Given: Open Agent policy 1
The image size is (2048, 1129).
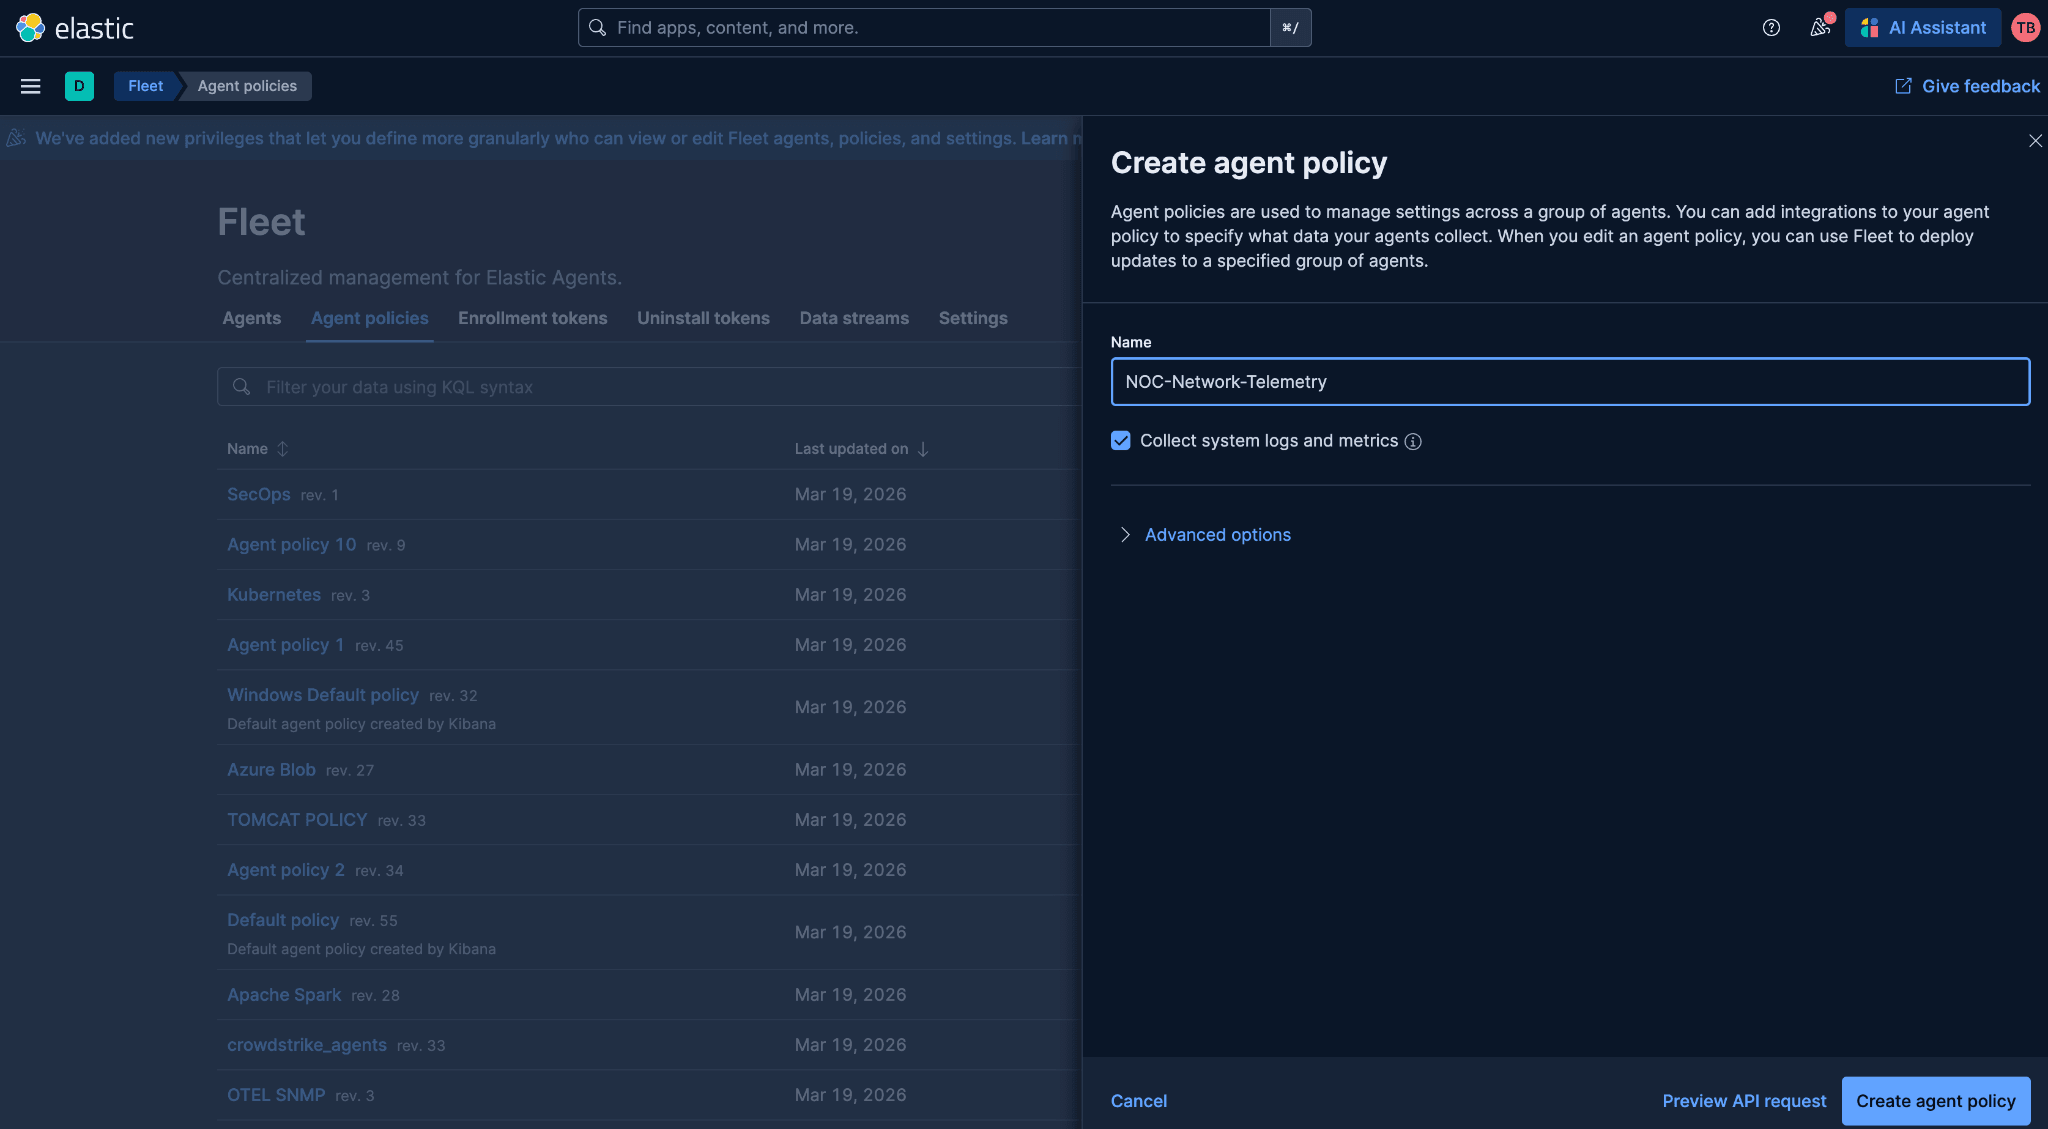Looking at the screenshot, I should pyautogui.click(x=286, y=645).
